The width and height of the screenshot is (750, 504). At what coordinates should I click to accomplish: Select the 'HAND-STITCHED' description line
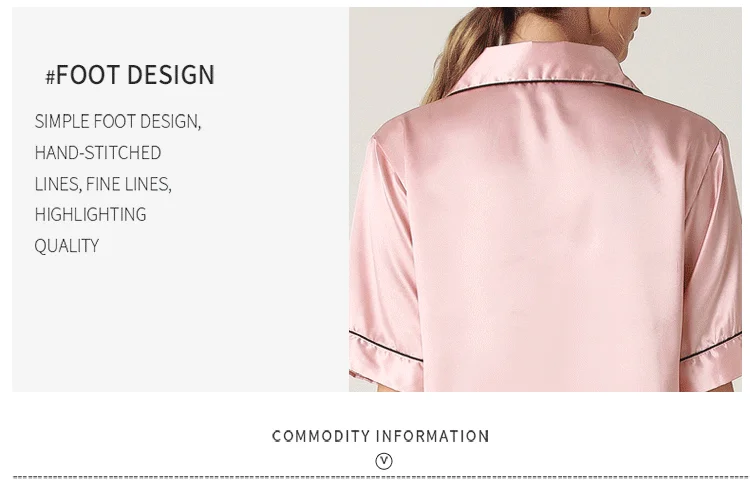(98, 153)
